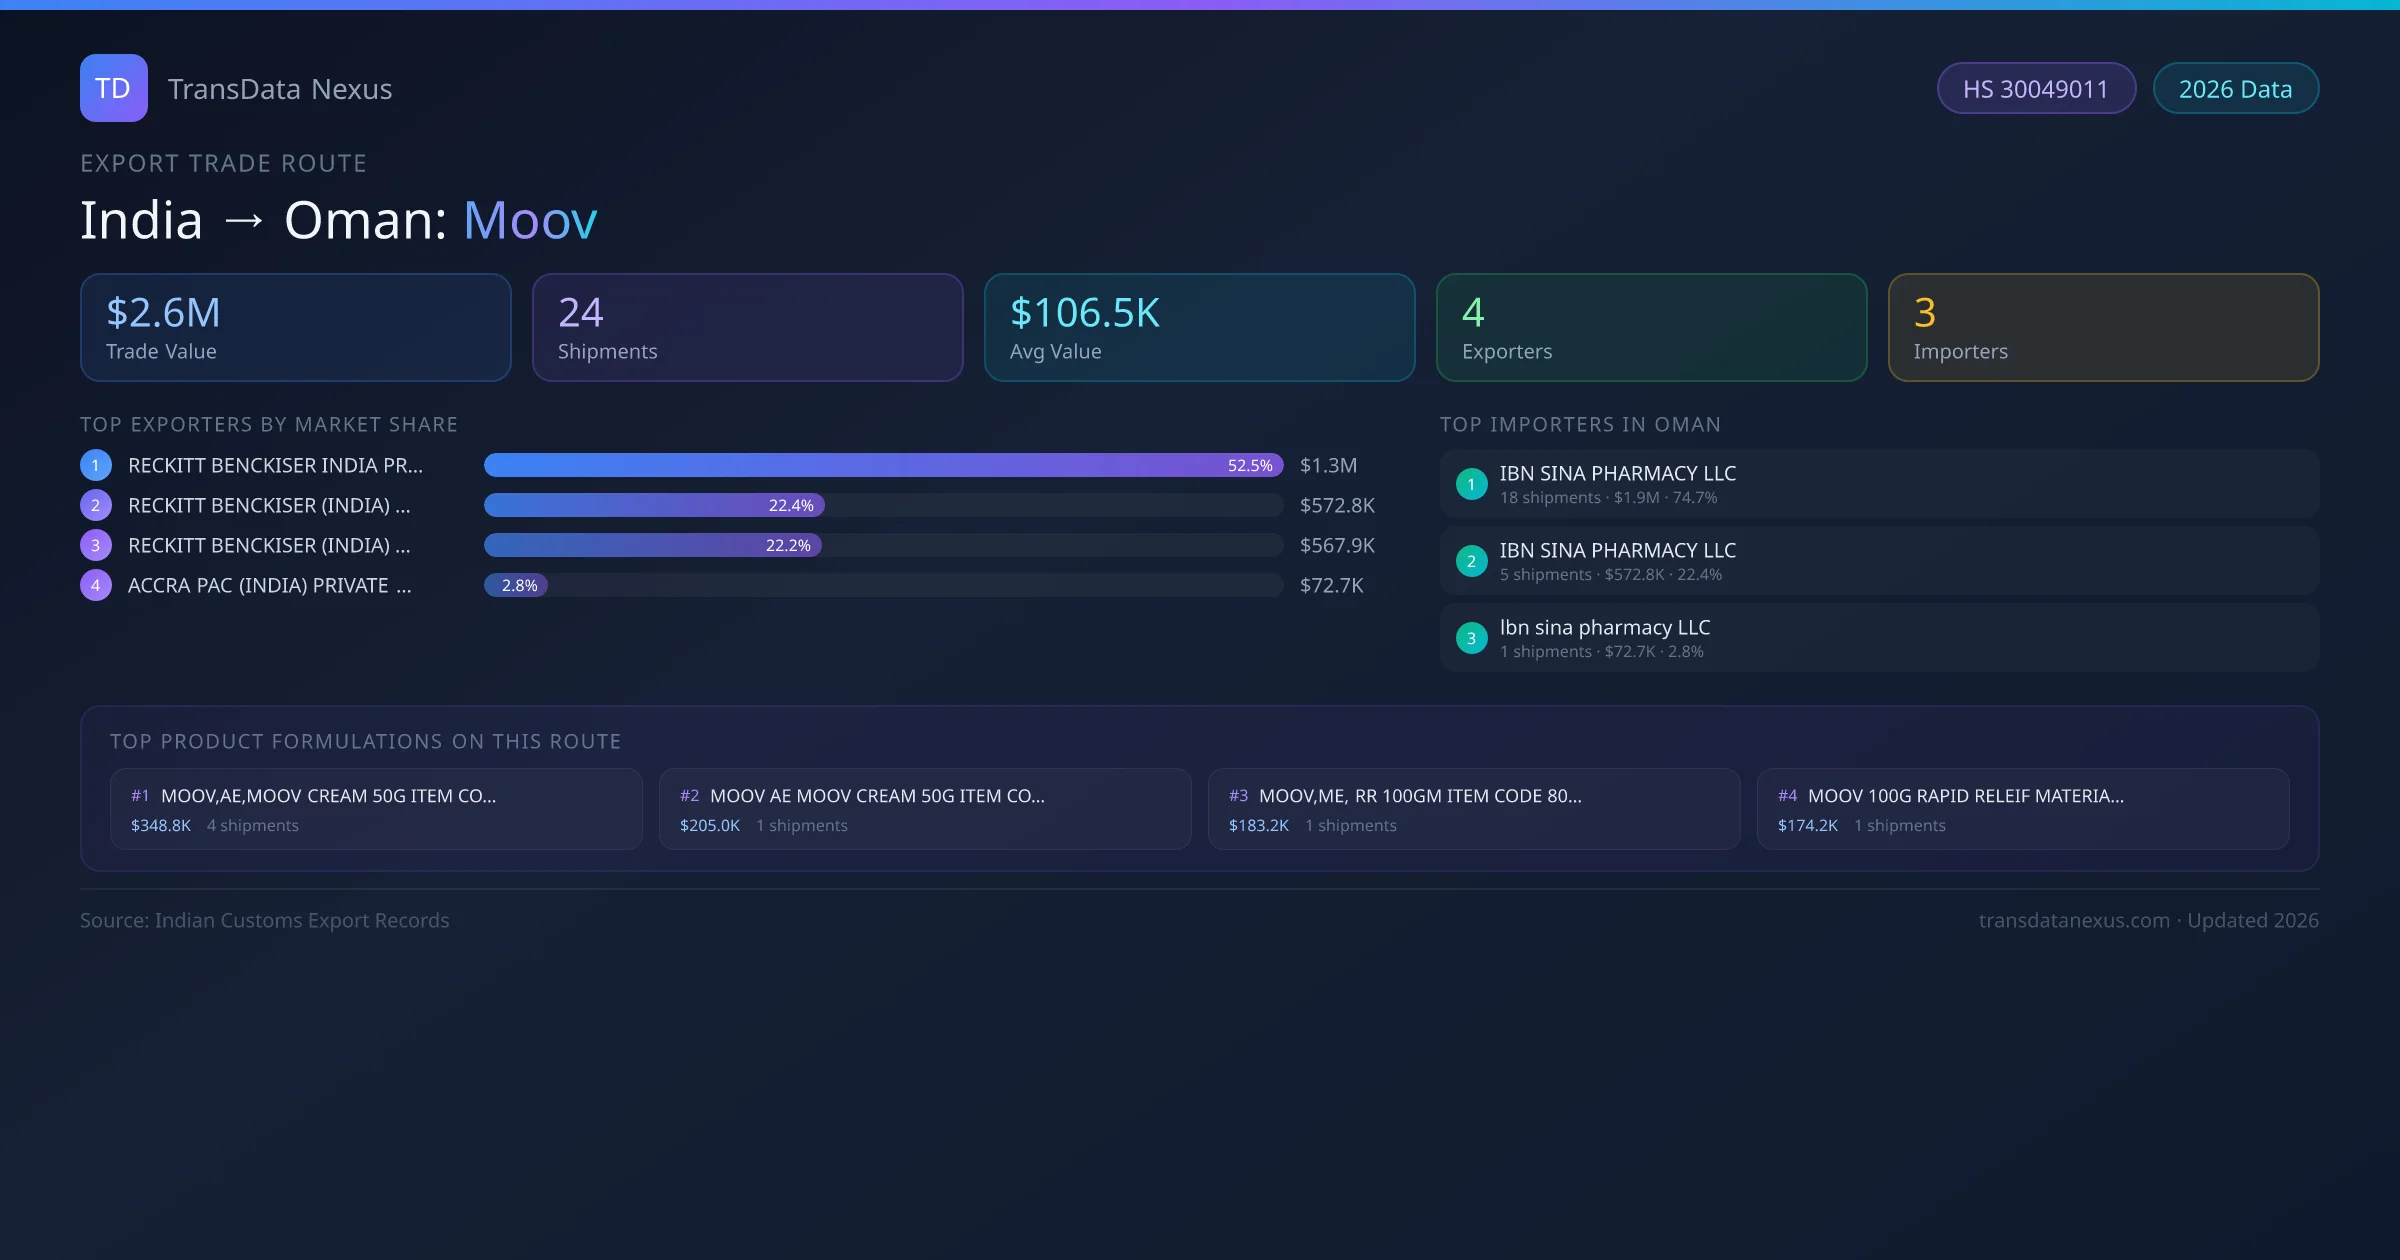The width and height of the screenshot is (2400, 1260).
Task: Select the $106.5K Avg Value card
Action: click(1199, 327)
